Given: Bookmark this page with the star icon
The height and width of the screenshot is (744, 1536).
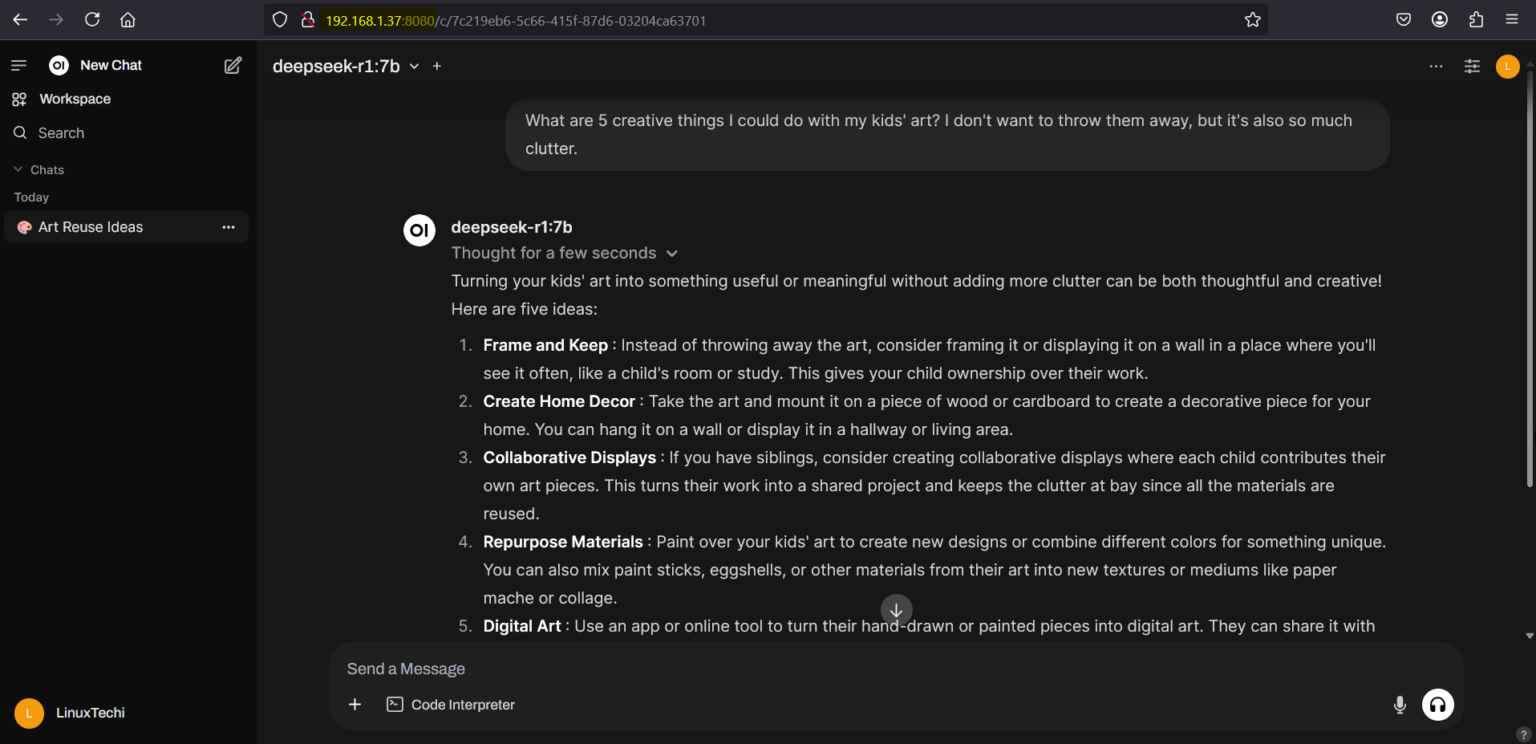Looking at the screenshot, I should point(1252,20).
